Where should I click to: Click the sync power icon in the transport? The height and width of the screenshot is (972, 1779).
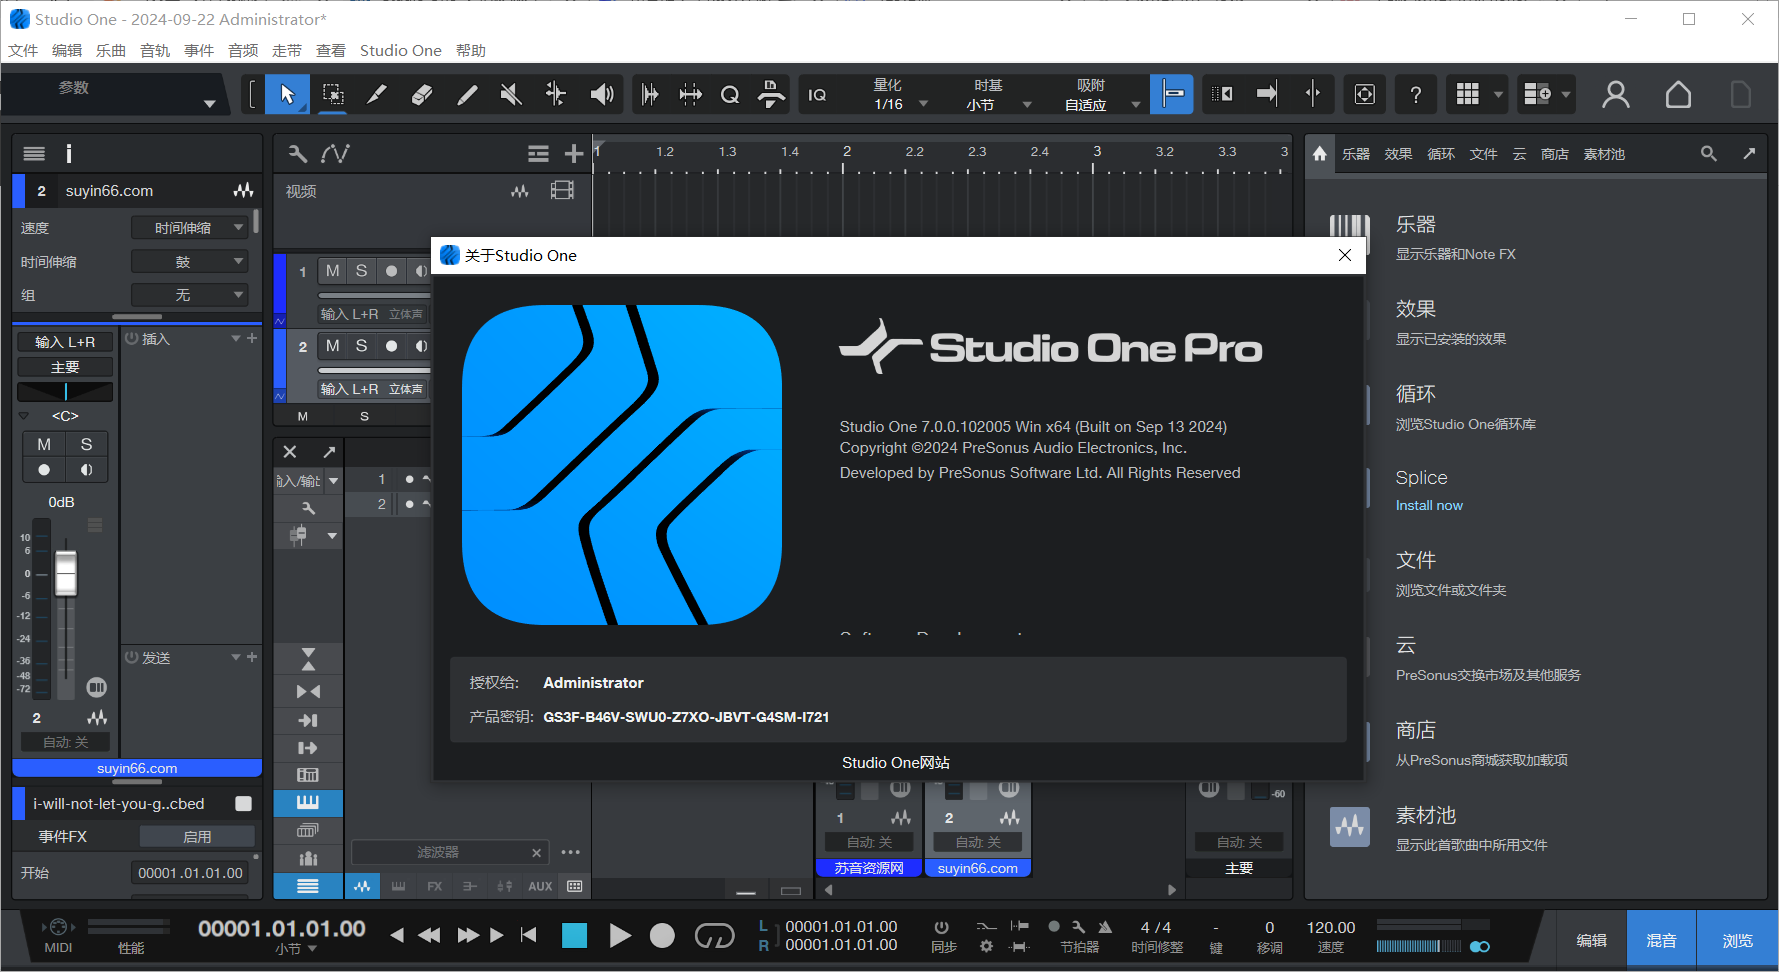(x=943, y=928)
